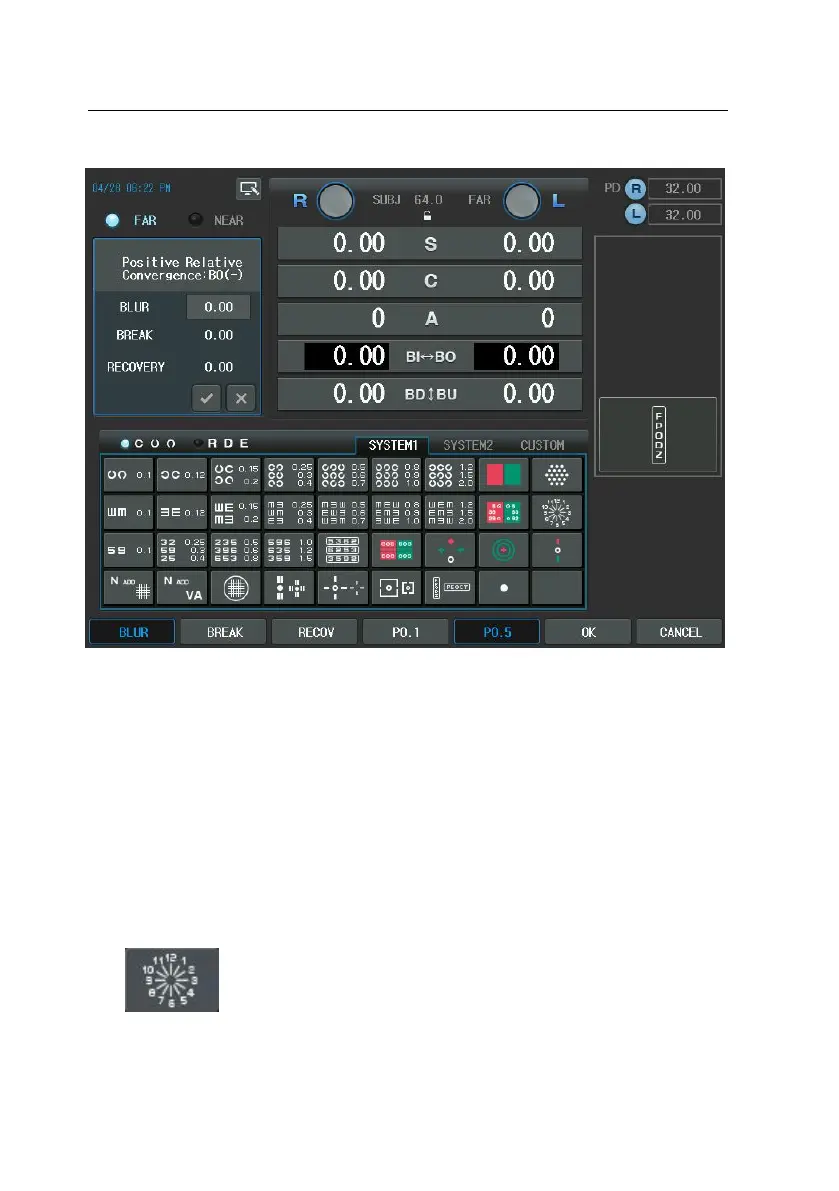Image resolution: width=839 pixels, height=1191 pixels.
Task: Toggle the left eye (L) occluder circle
Action: tap(522, 201)
